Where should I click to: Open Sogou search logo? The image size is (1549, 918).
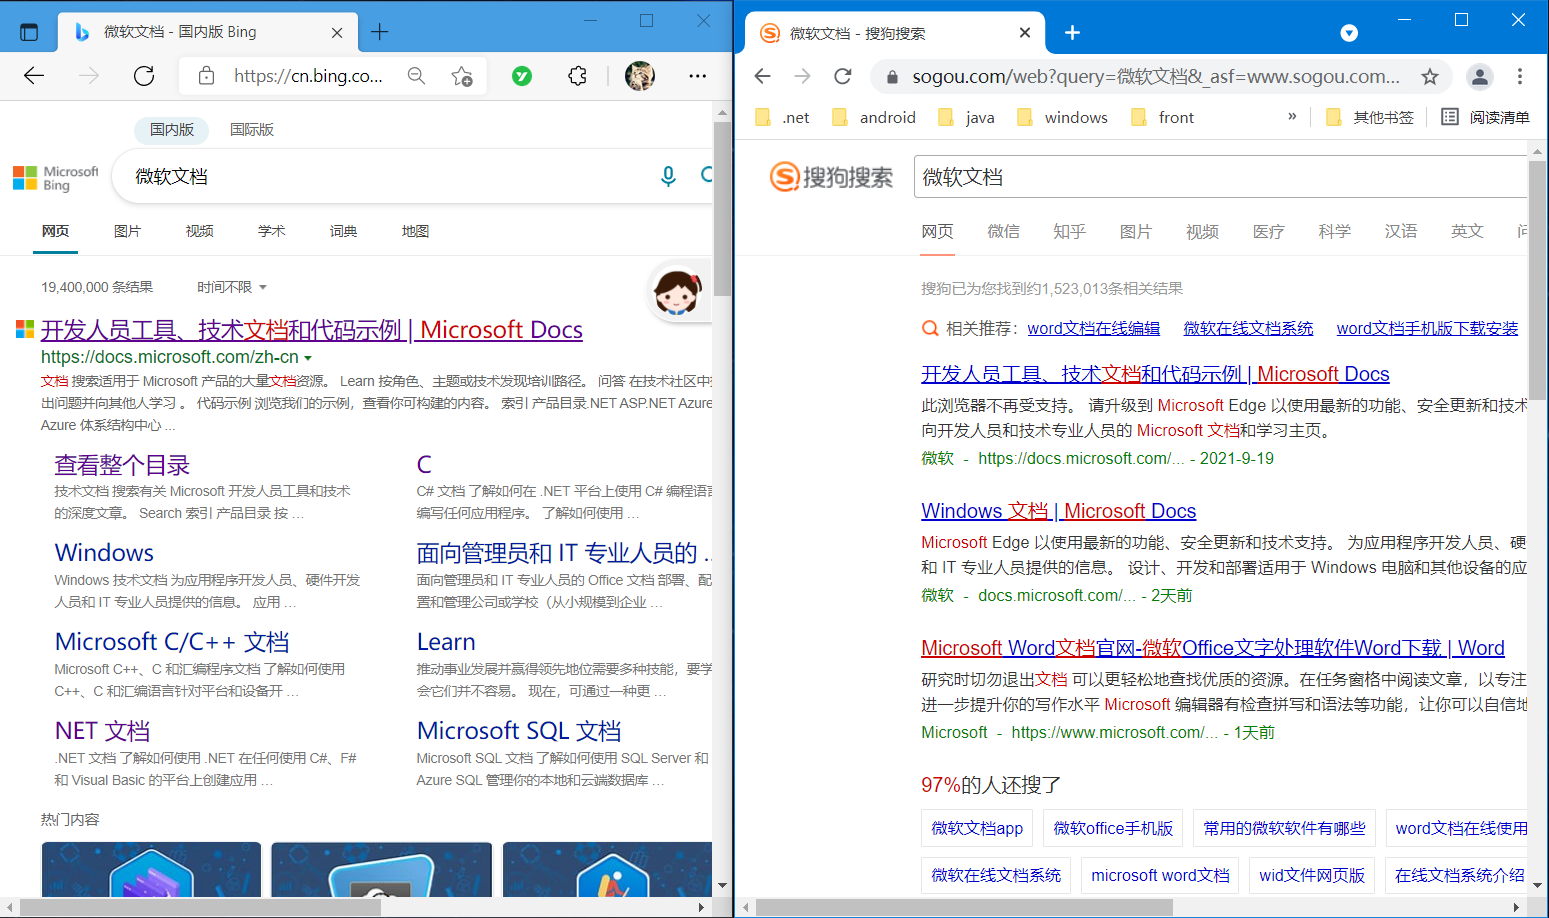coord(831,177)
